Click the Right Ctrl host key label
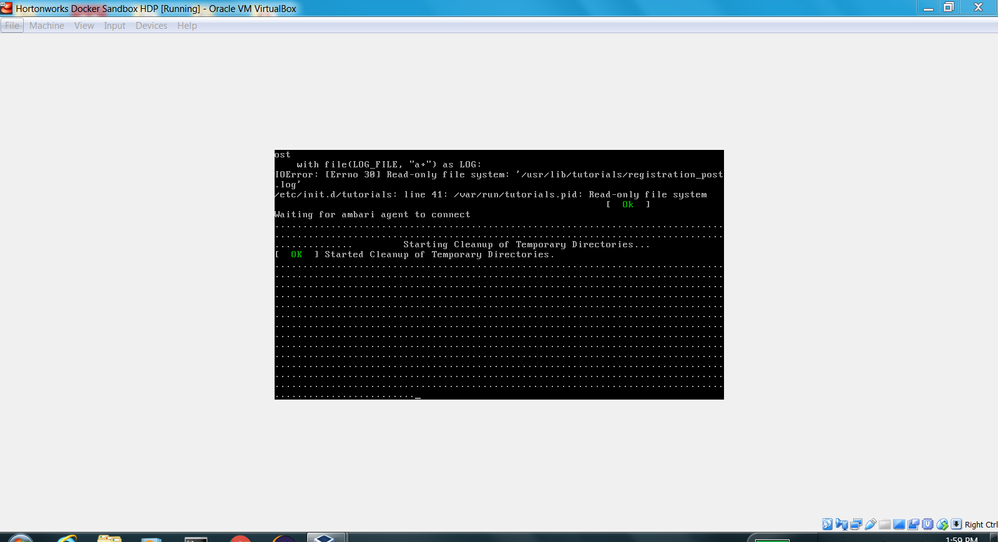This screenshot has width=998, height=542. pyautogui.click(x=981, y=525)
